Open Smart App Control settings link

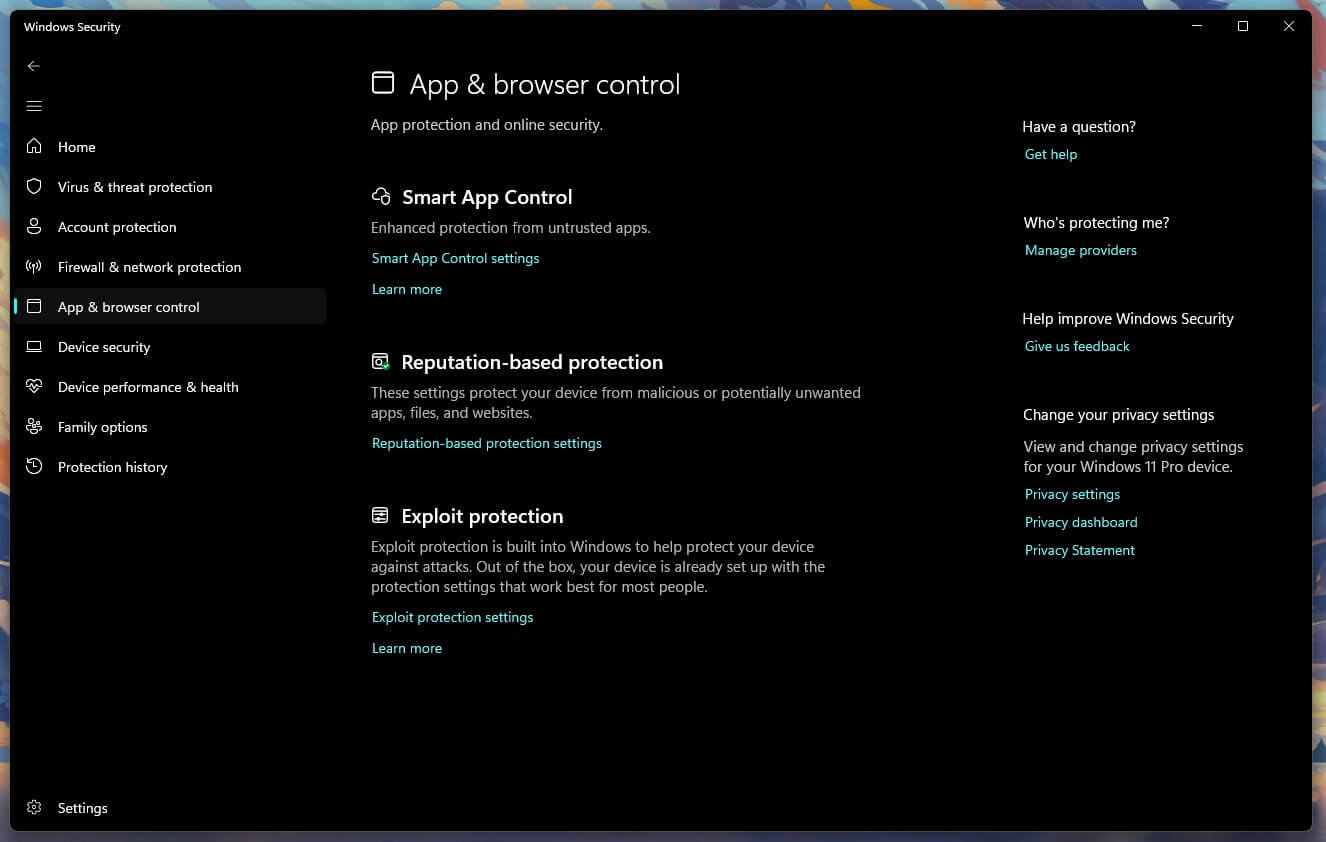click(x=456, y=258)
